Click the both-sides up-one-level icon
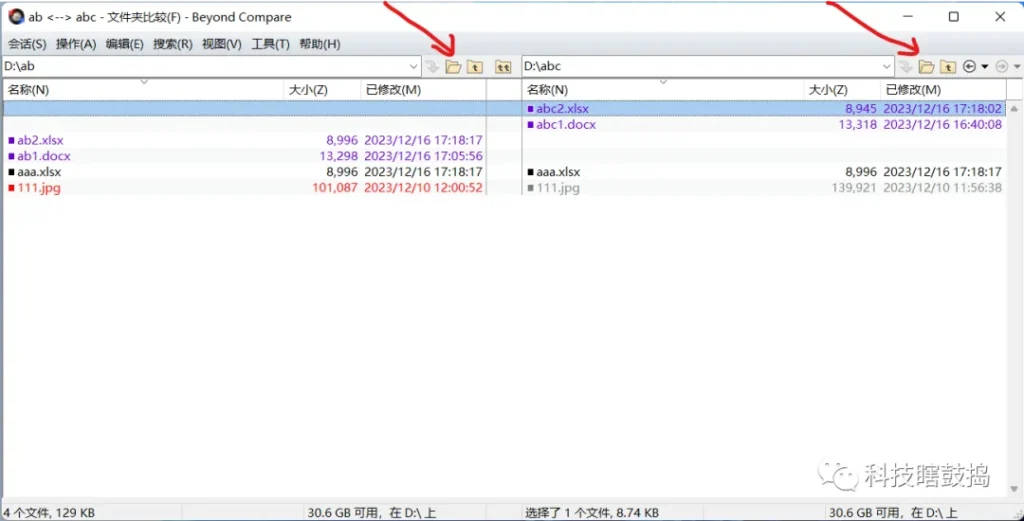Screen dimensions: 1024x521 502,67
